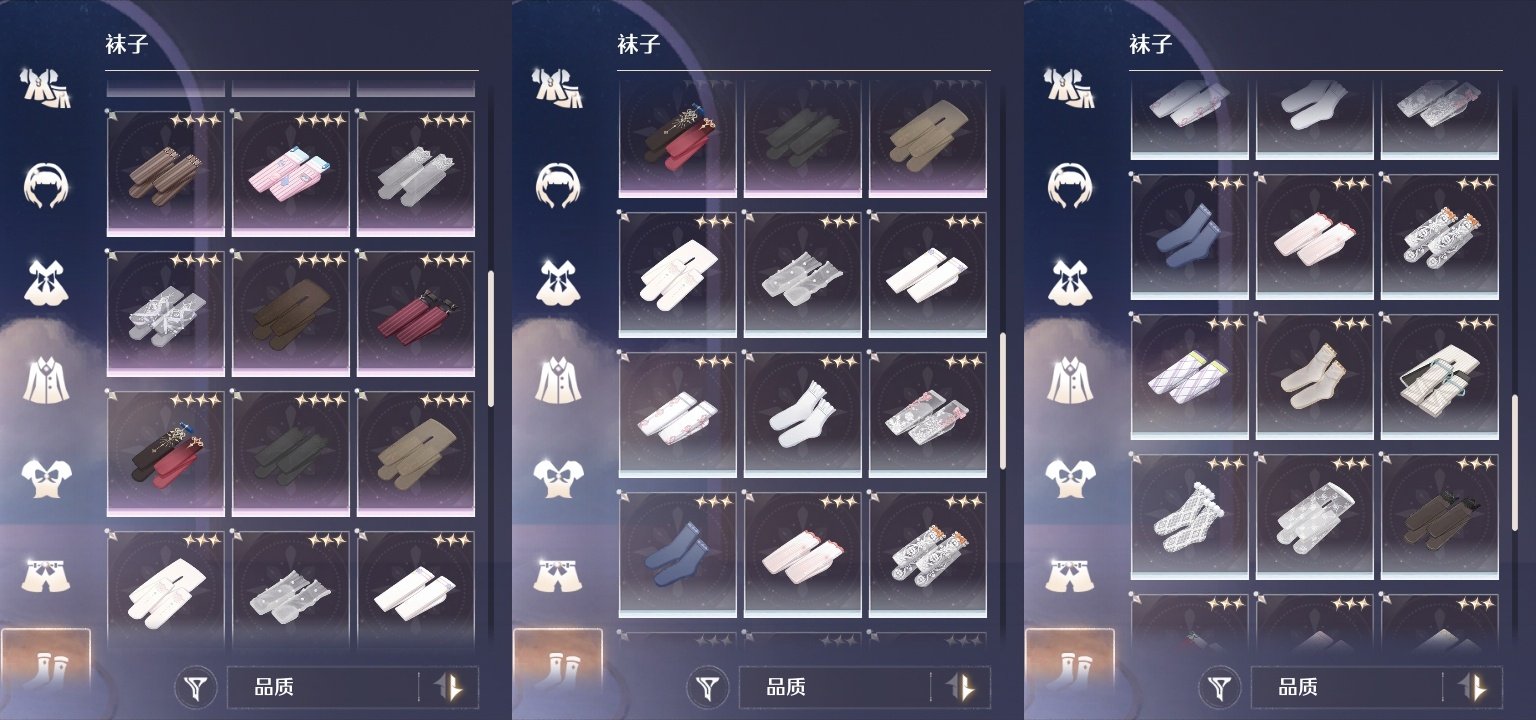Image resolution: width=1536 pixels, height=720 pixels.
Task: Expand the 品质 sorting menu in the right panel
Action: click(x=1346, y=688)
